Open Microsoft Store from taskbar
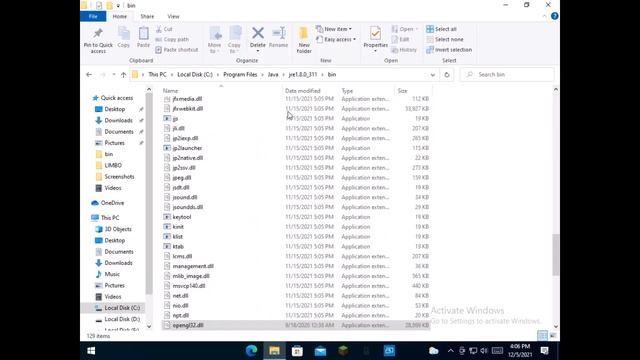Screen dimensions: 640x360 pos(298,351)
